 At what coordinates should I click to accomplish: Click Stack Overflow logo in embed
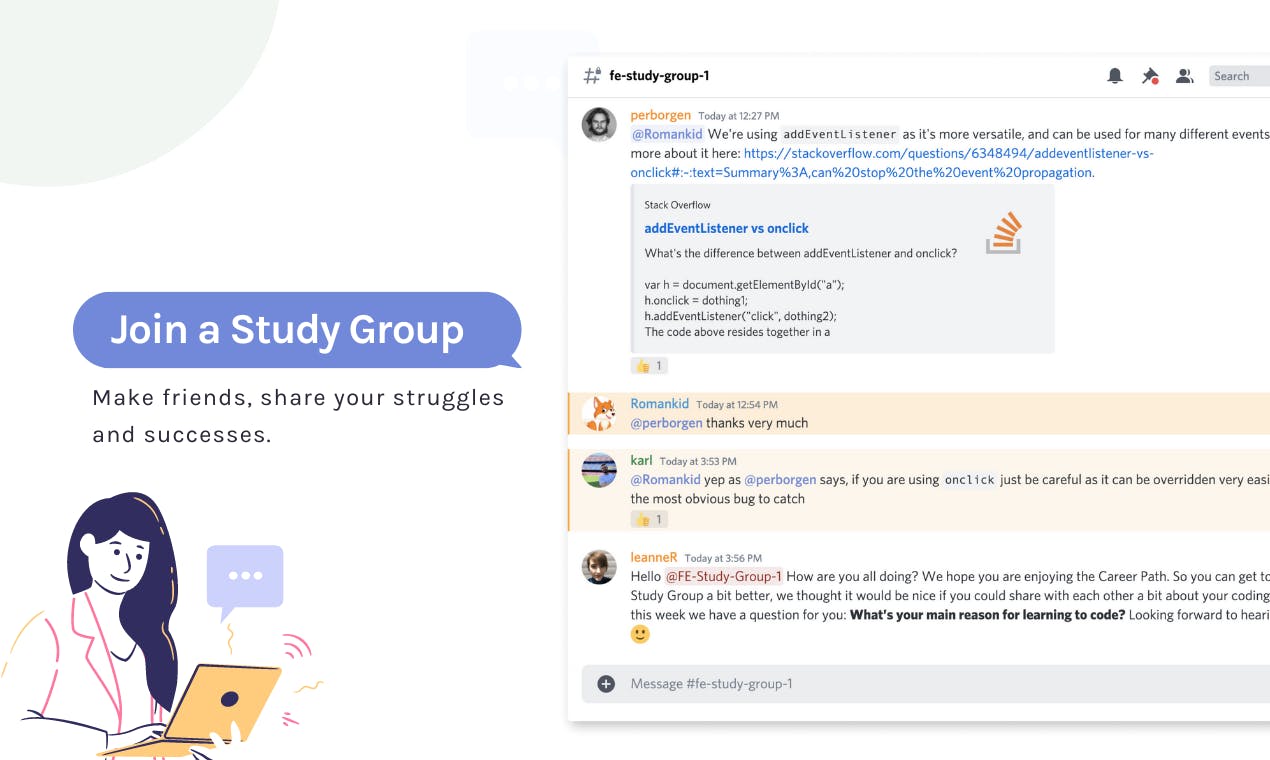1004,232
